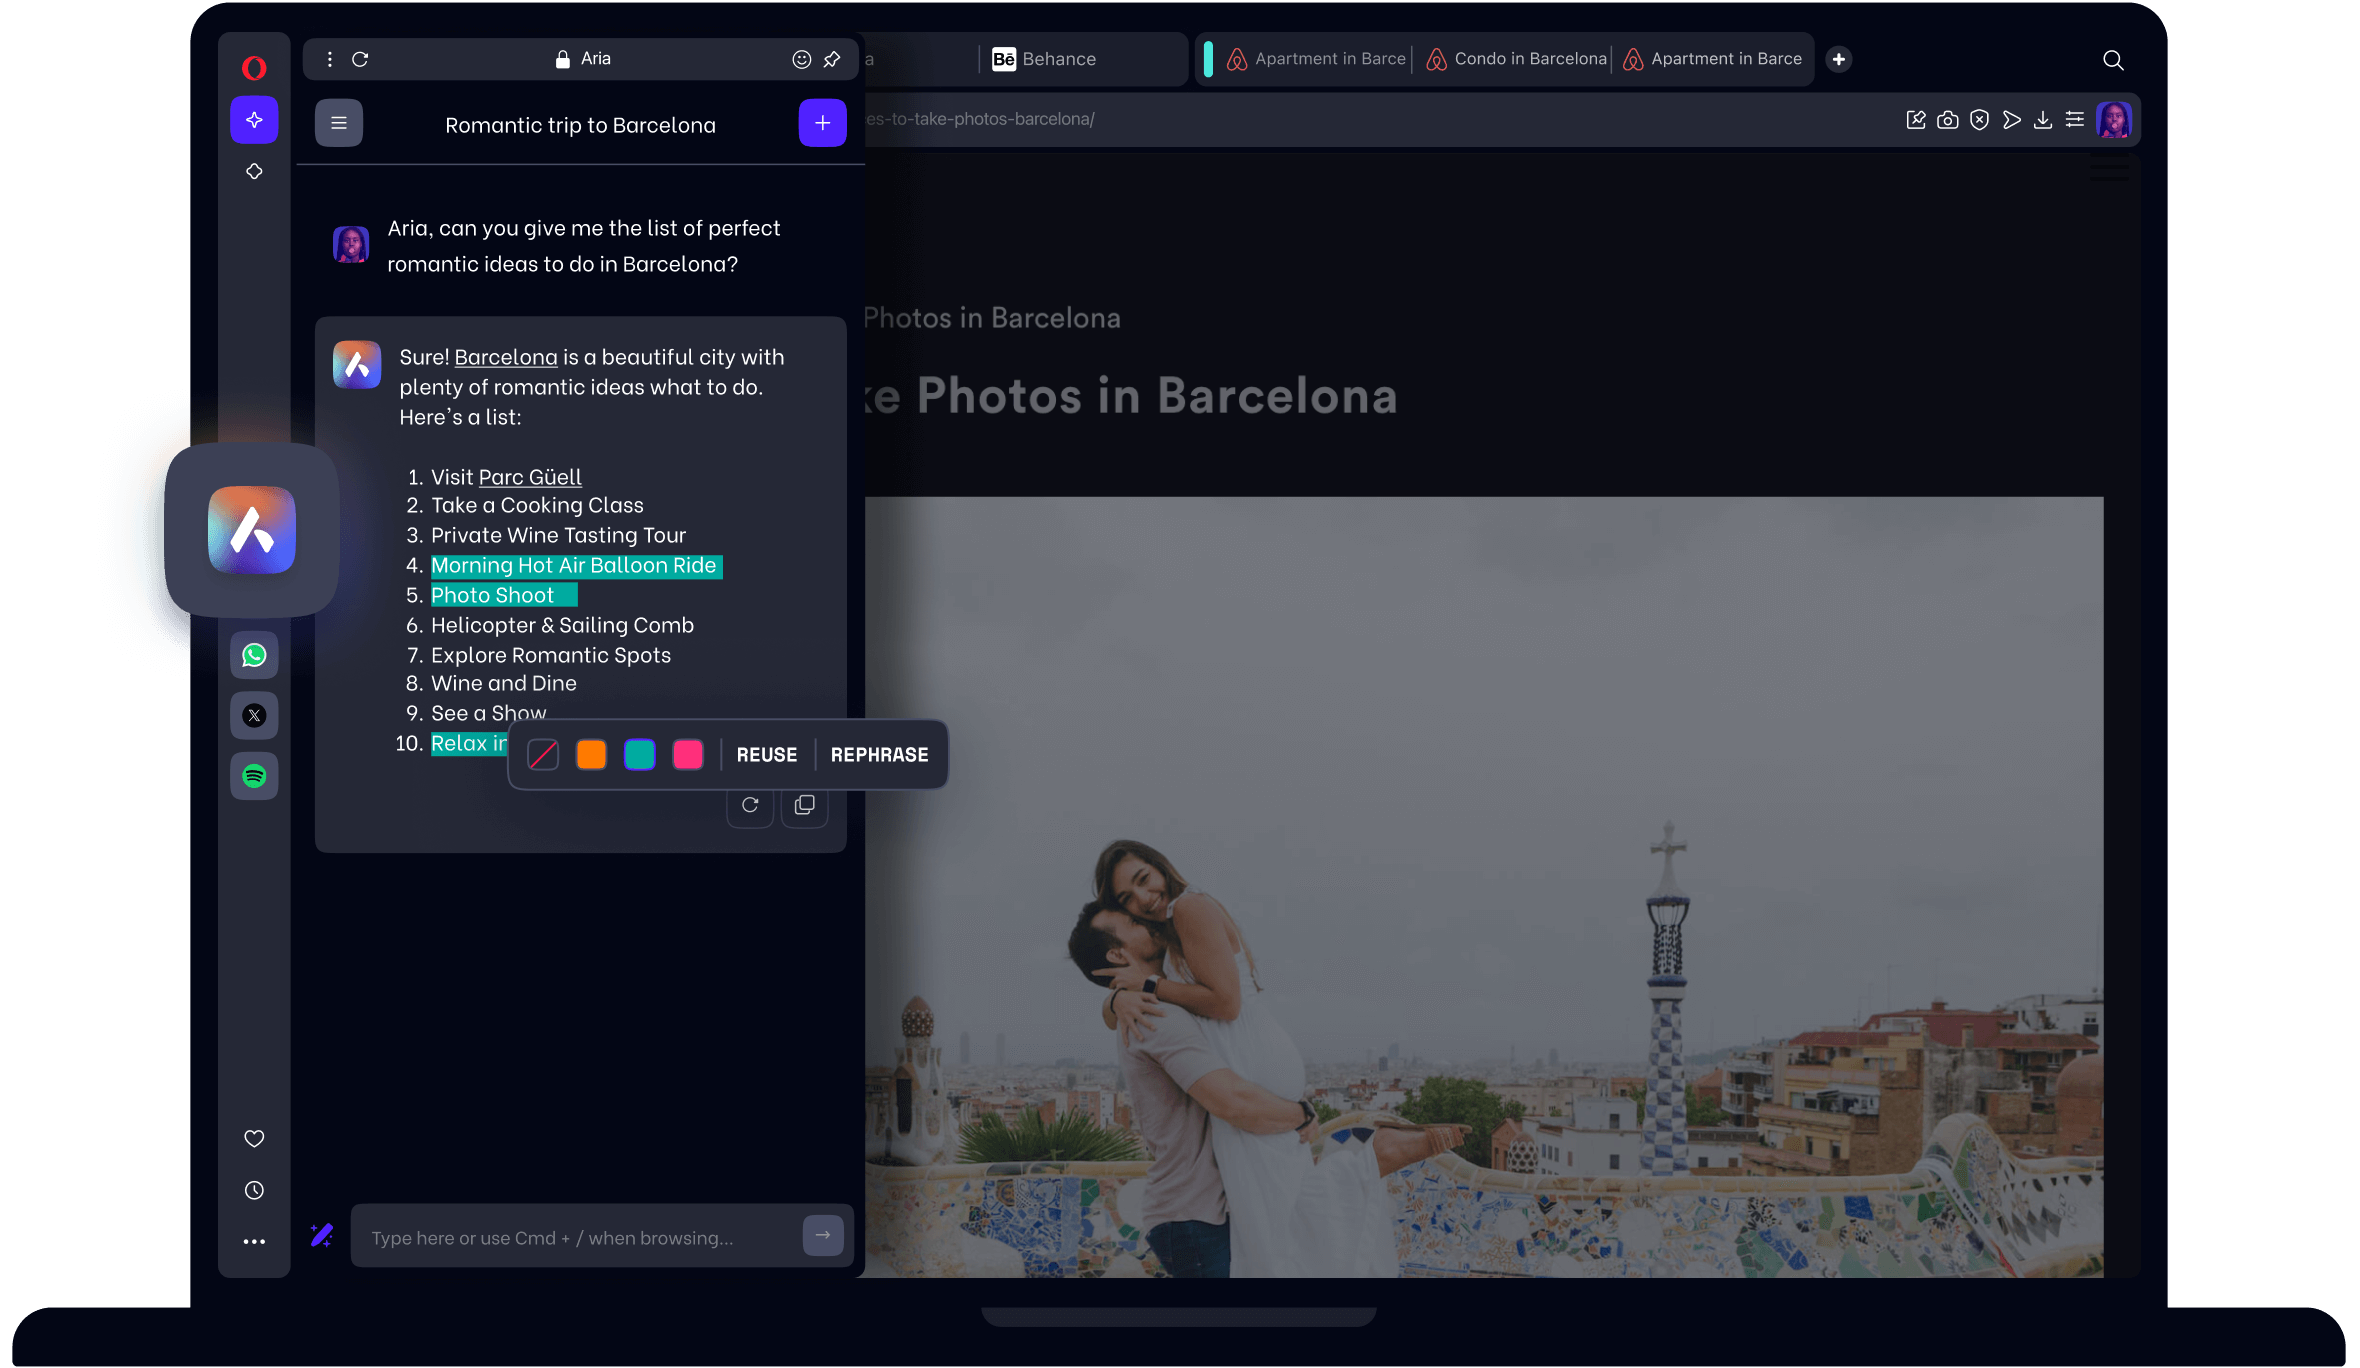Open the Aria AI sidebar sparkle icon
The image size is (2360, 1368).
click(x=254, y=120)
